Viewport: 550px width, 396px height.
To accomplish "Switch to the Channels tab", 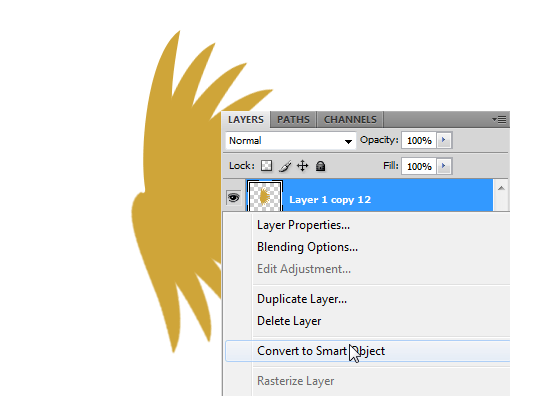I will coord(350,120).
